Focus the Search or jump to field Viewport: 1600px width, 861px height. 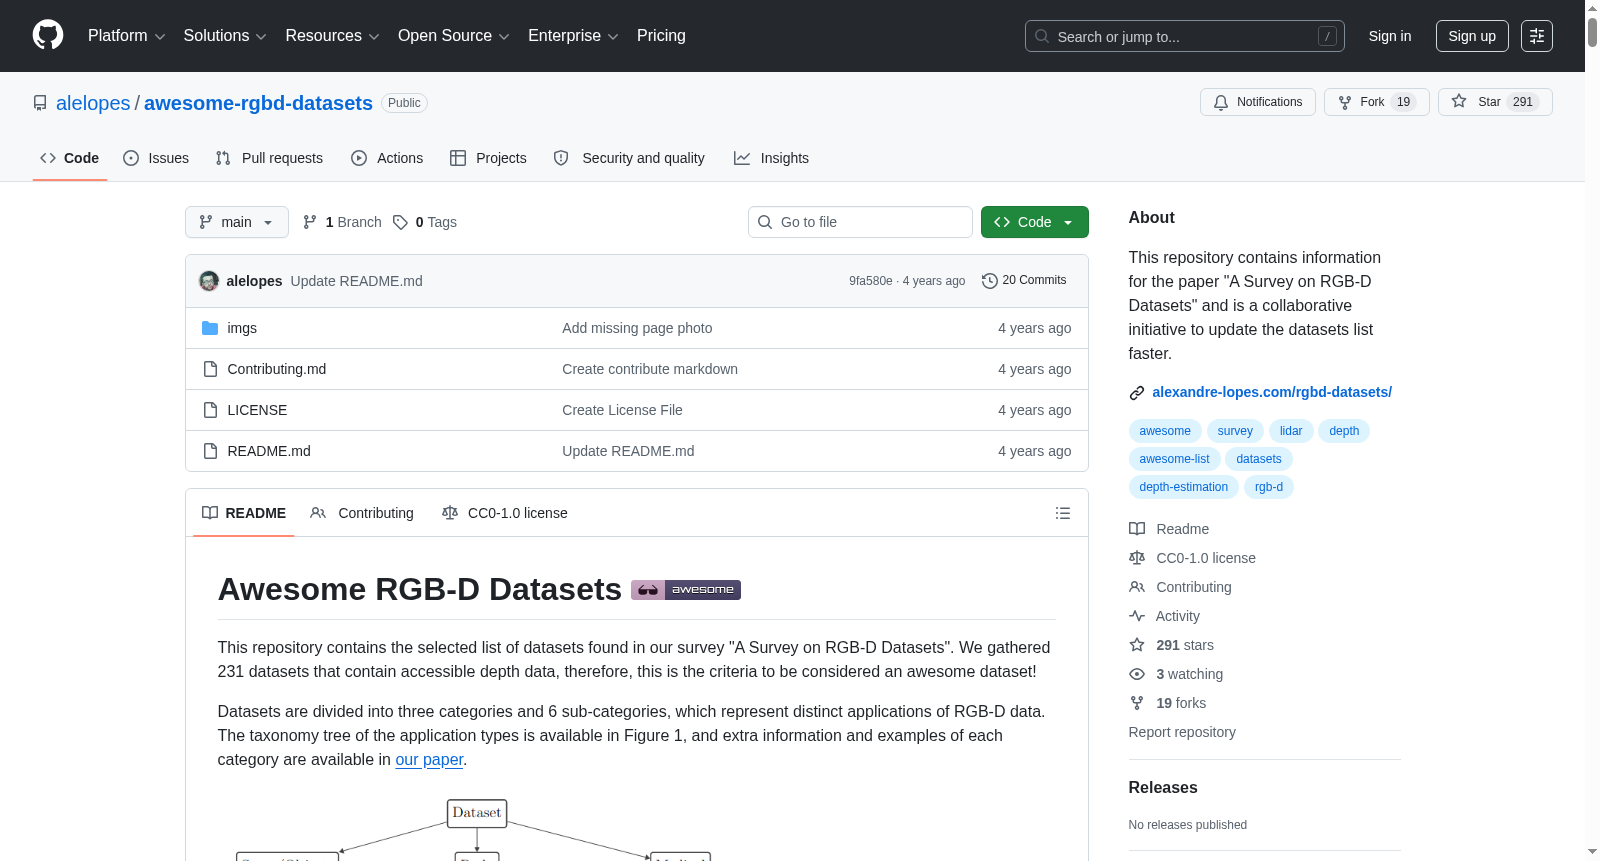[x=1185, y=36]
